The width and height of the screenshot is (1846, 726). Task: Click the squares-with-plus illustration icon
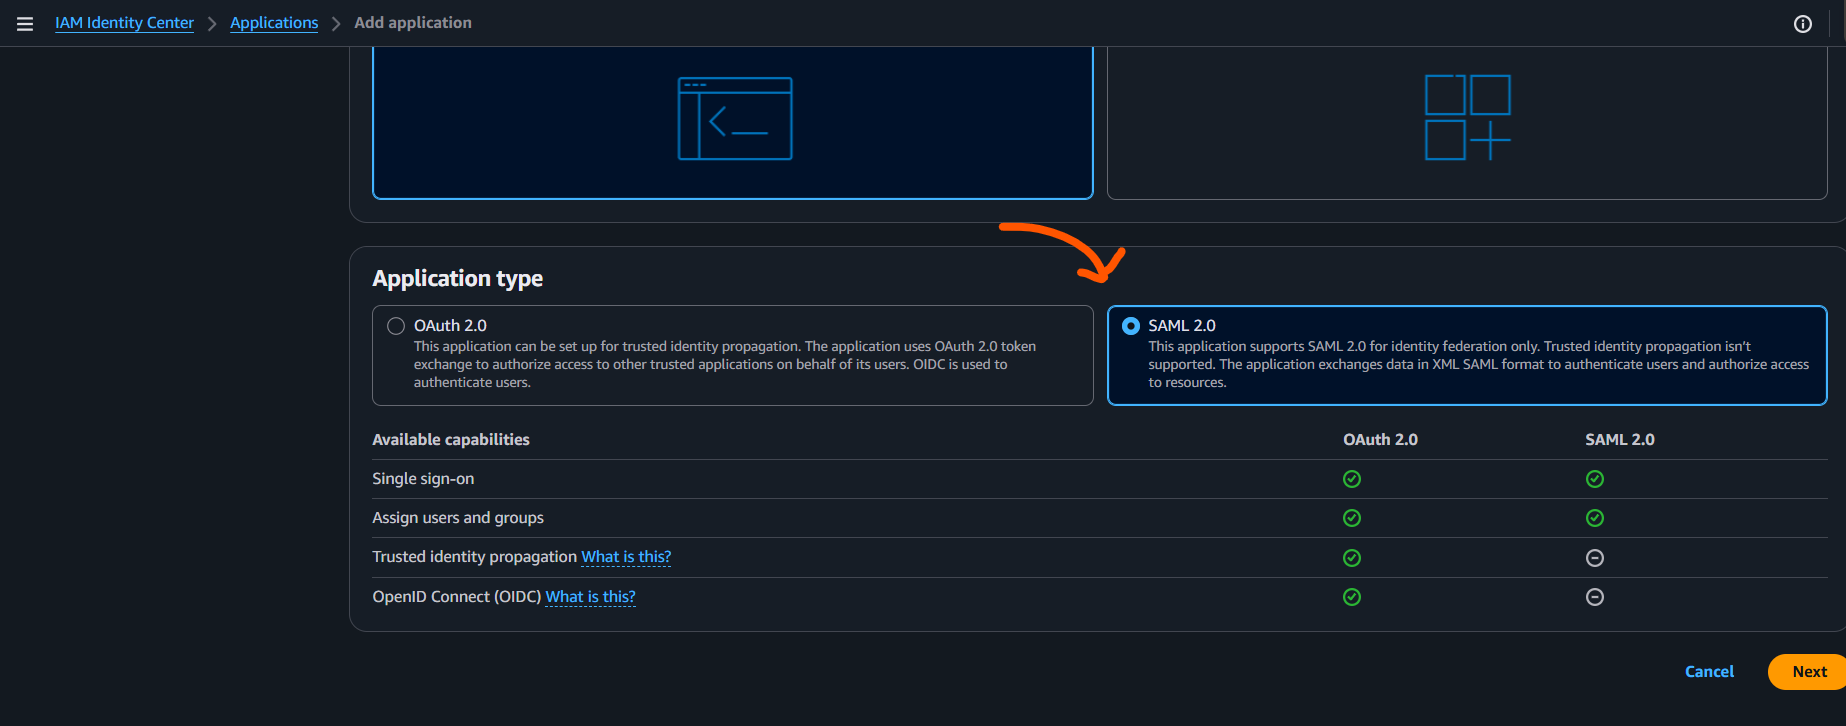[x=1467, y=117]
